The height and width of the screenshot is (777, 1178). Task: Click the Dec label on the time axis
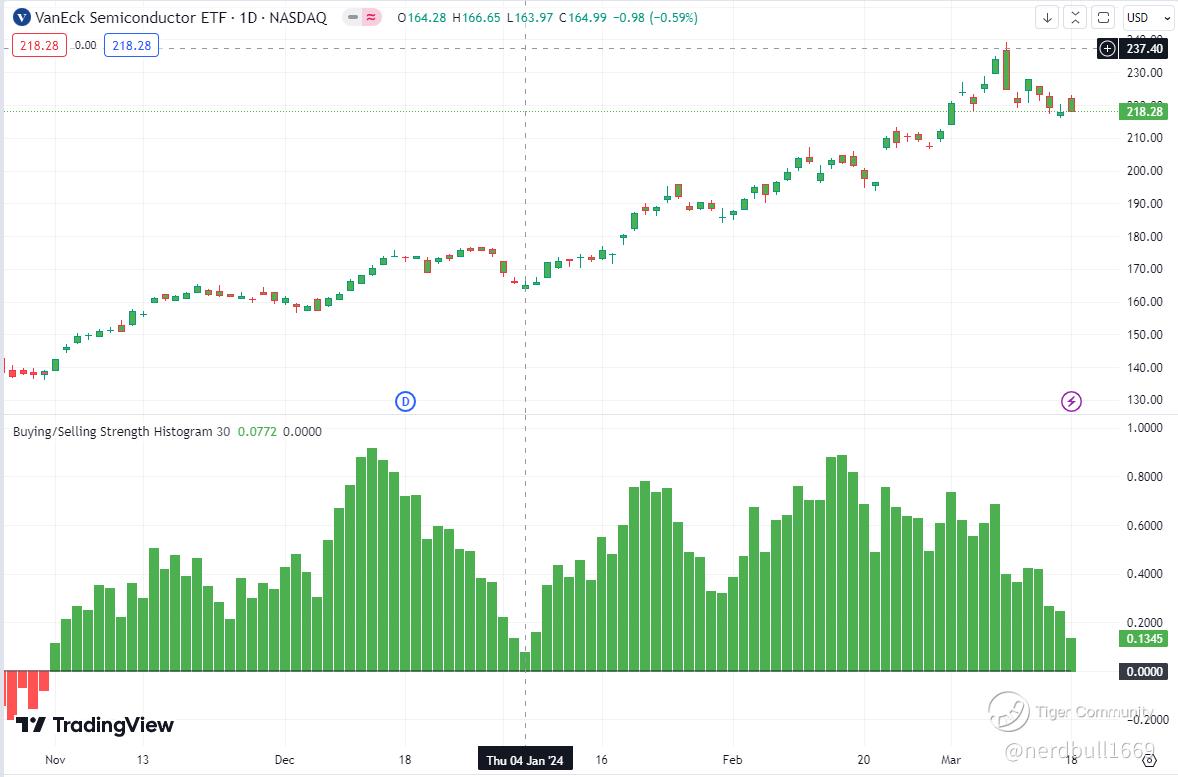click(285, 760)
